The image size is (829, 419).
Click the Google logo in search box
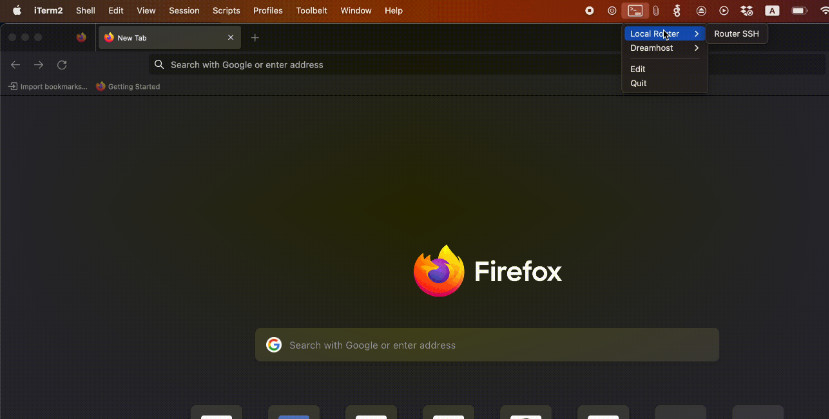point(274,344)
